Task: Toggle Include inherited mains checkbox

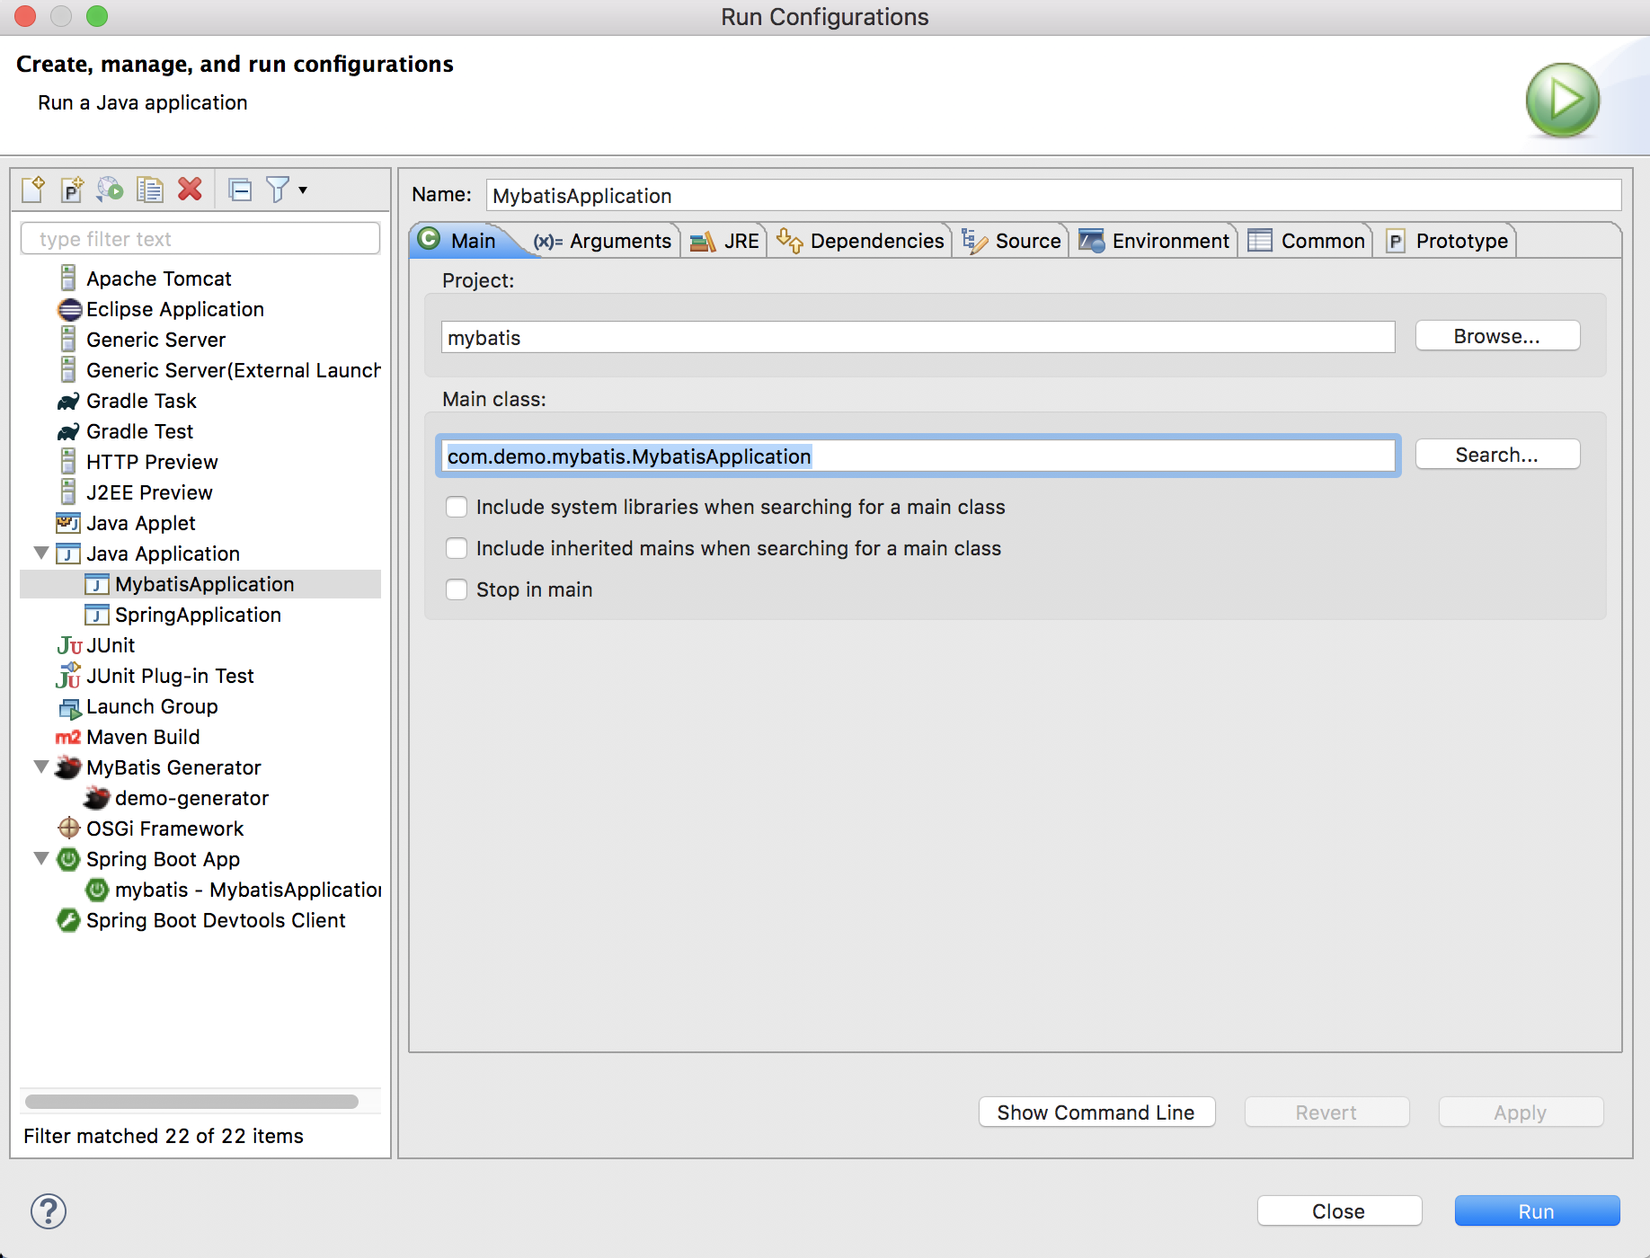Action: click(x=457, y=548)
